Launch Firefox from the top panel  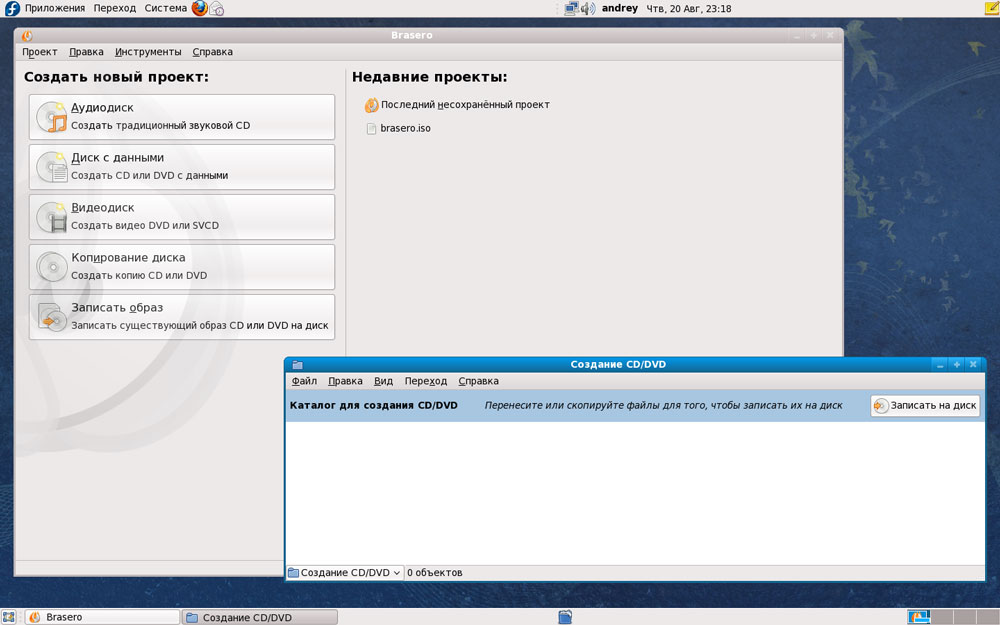point(200,8)
